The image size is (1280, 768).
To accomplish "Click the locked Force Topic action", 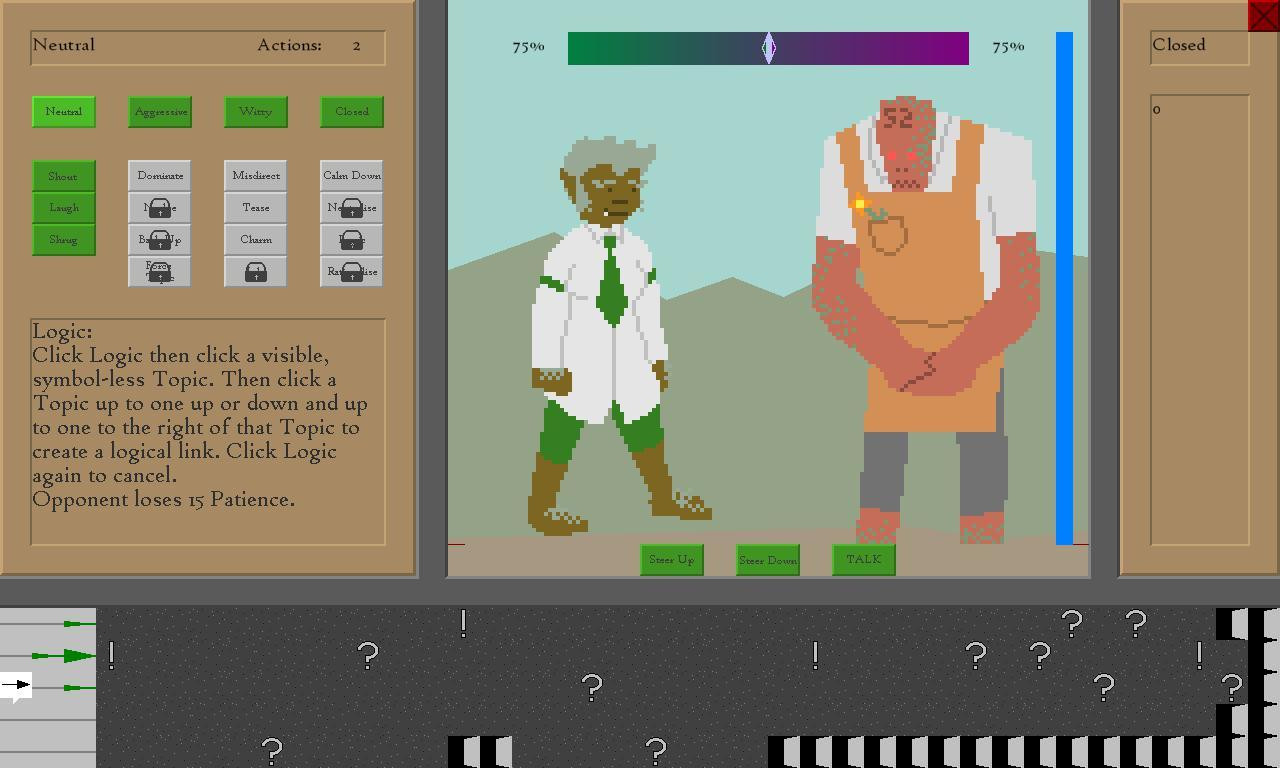I will pos(160,272).
